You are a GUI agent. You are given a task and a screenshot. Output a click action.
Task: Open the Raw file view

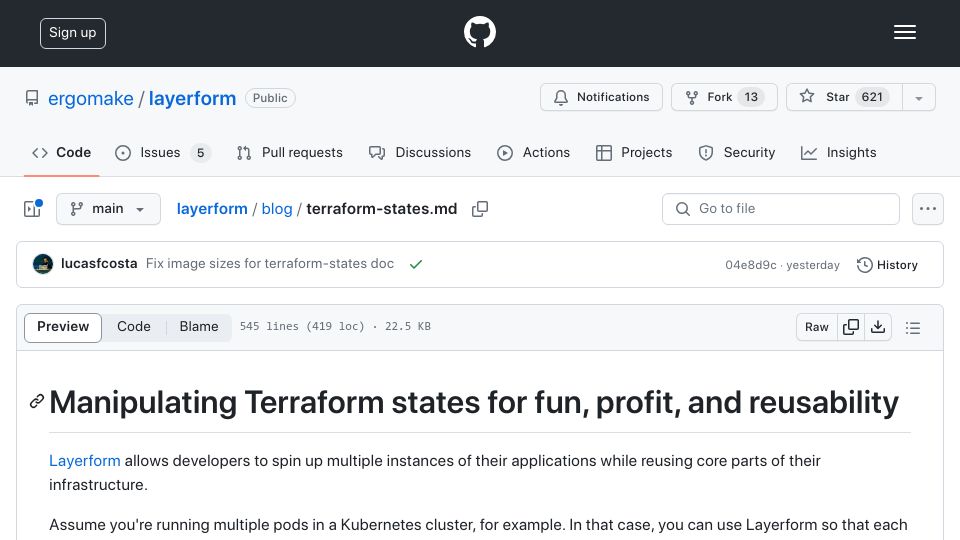click(x=817, y=328)
